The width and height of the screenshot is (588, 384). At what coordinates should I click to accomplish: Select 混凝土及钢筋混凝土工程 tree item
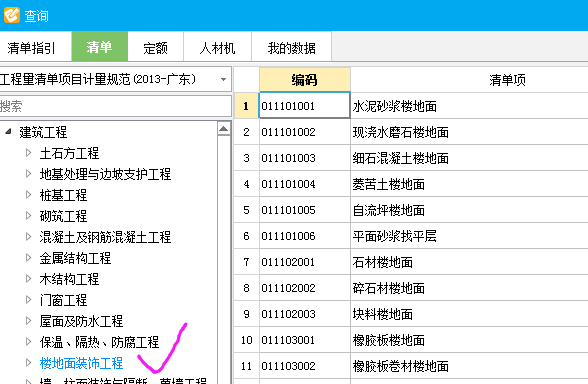(x=105, y=237)
